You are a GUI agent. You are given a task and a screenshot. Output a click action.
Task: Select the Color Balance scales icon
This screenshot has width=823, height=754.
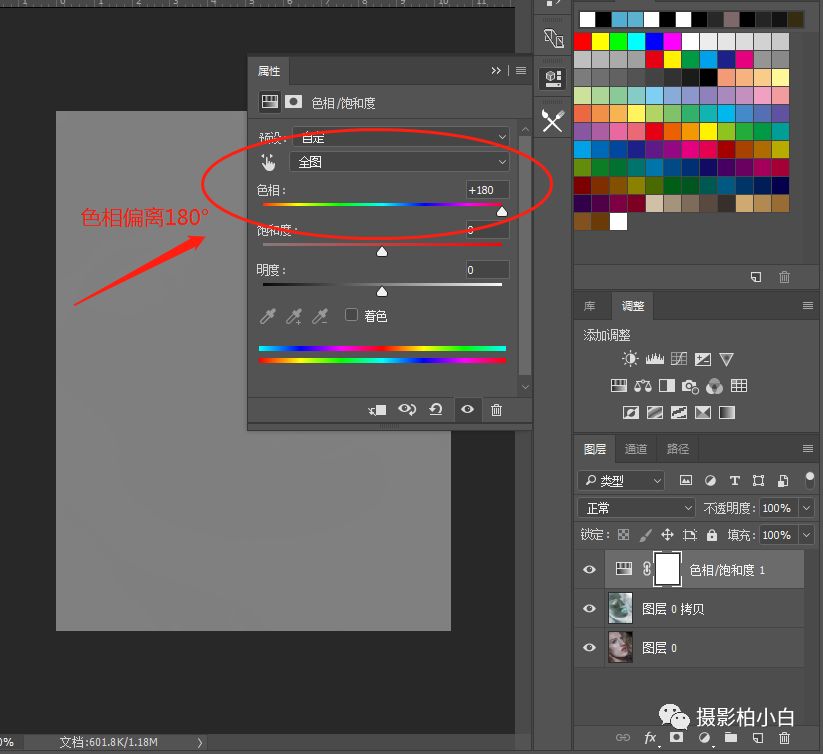(643, 386)
